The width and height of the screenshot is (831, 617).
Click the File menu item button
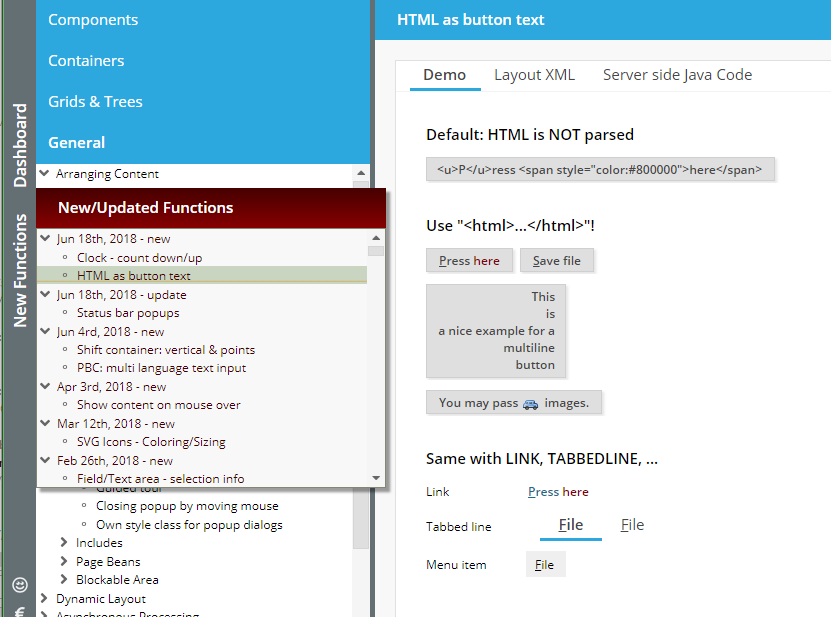(x=545, y=565)
